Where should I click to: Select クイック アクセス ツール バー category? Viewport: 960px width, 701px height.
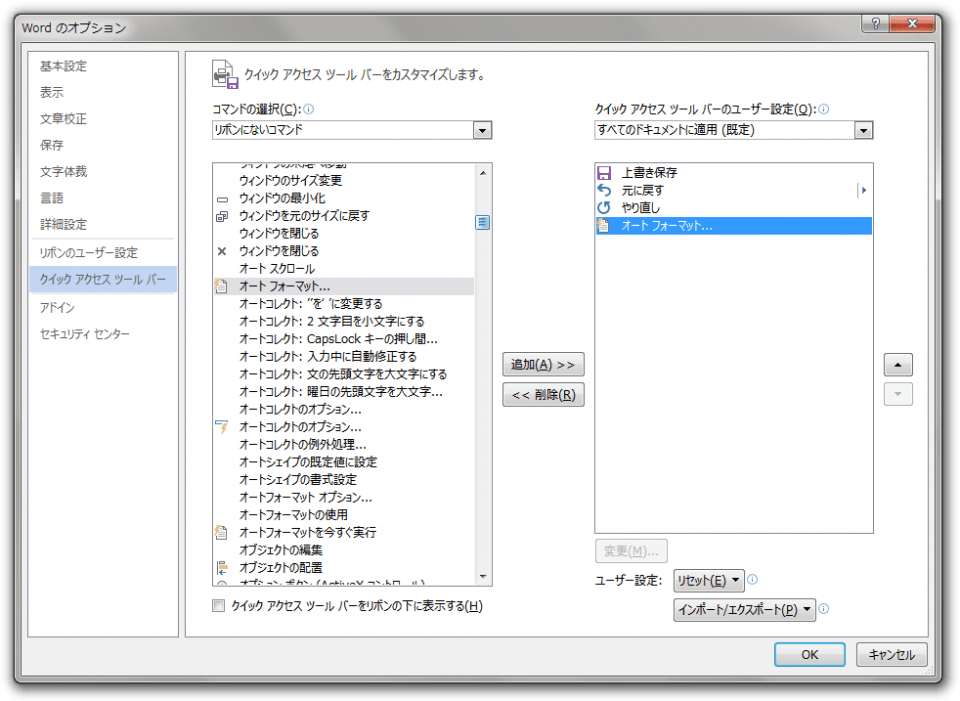(x=103, y=279)
